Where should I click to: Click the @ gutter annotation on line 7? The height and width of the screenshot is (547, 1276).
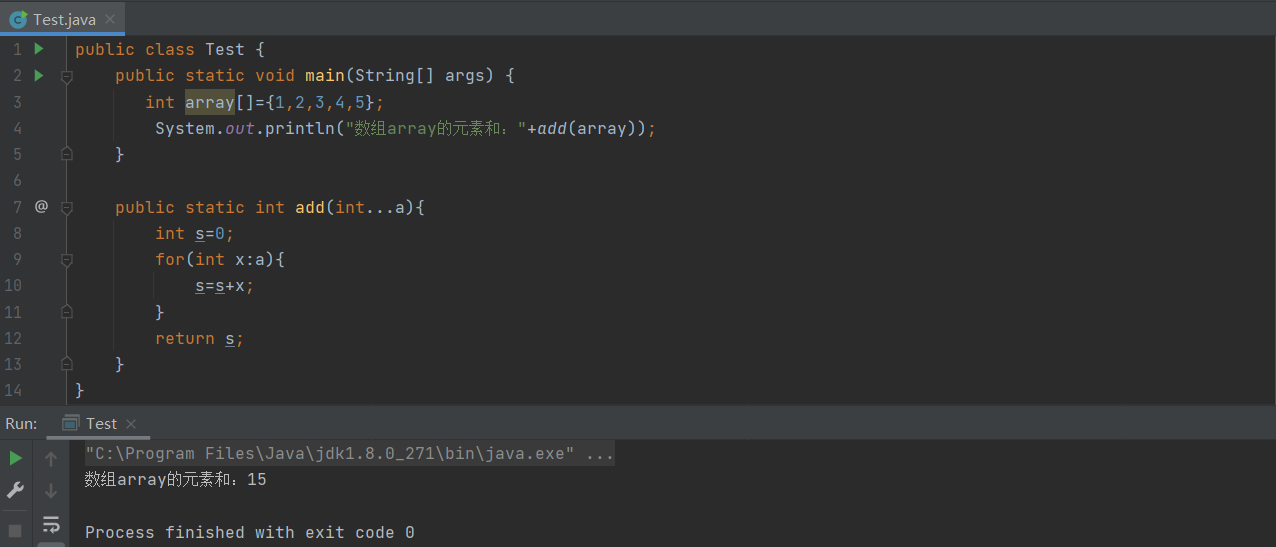point(41,206)
